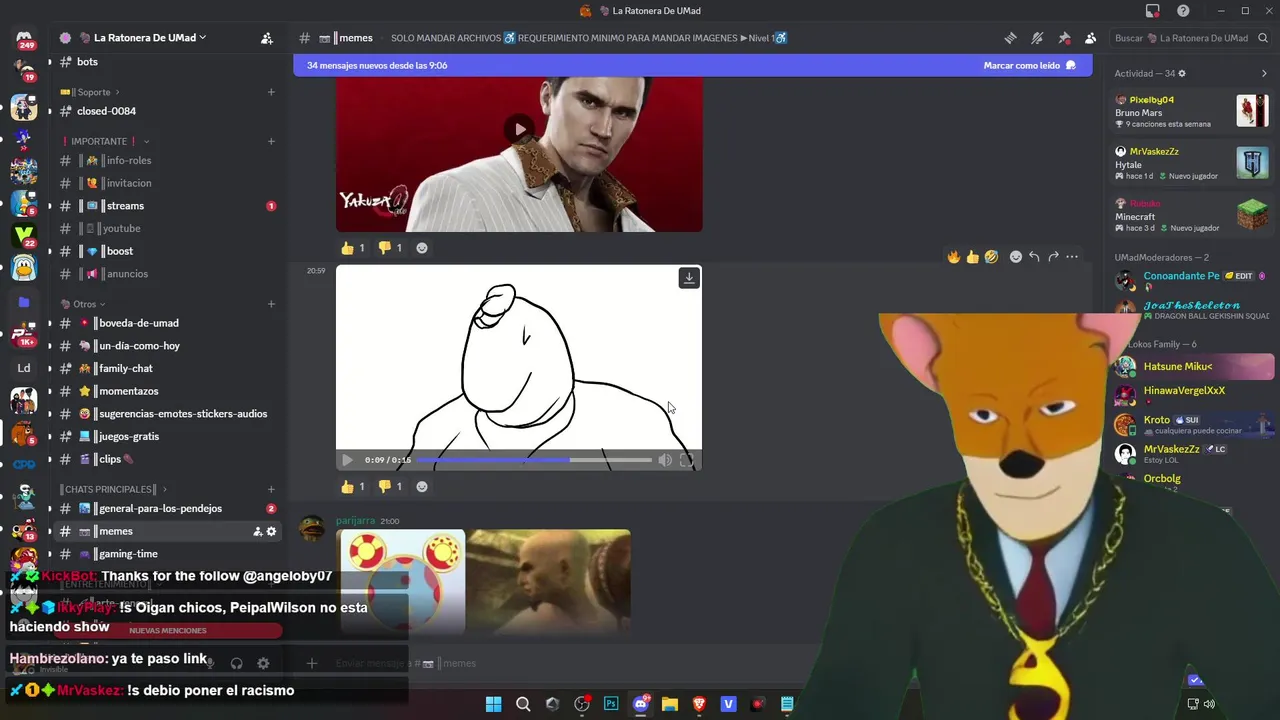Open Pixelby04 Bruno Mars activity card
This screenshot has width=1280, height=720.
pos(1192,111)
